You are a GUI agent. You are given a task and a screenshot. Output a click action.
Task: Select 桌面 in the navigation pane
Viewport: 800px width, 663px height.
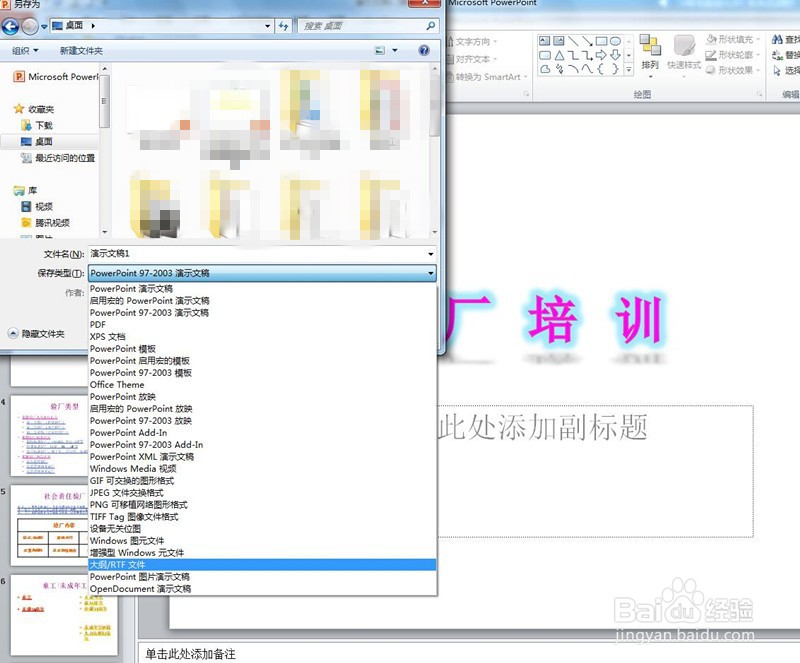pos(49,141)
